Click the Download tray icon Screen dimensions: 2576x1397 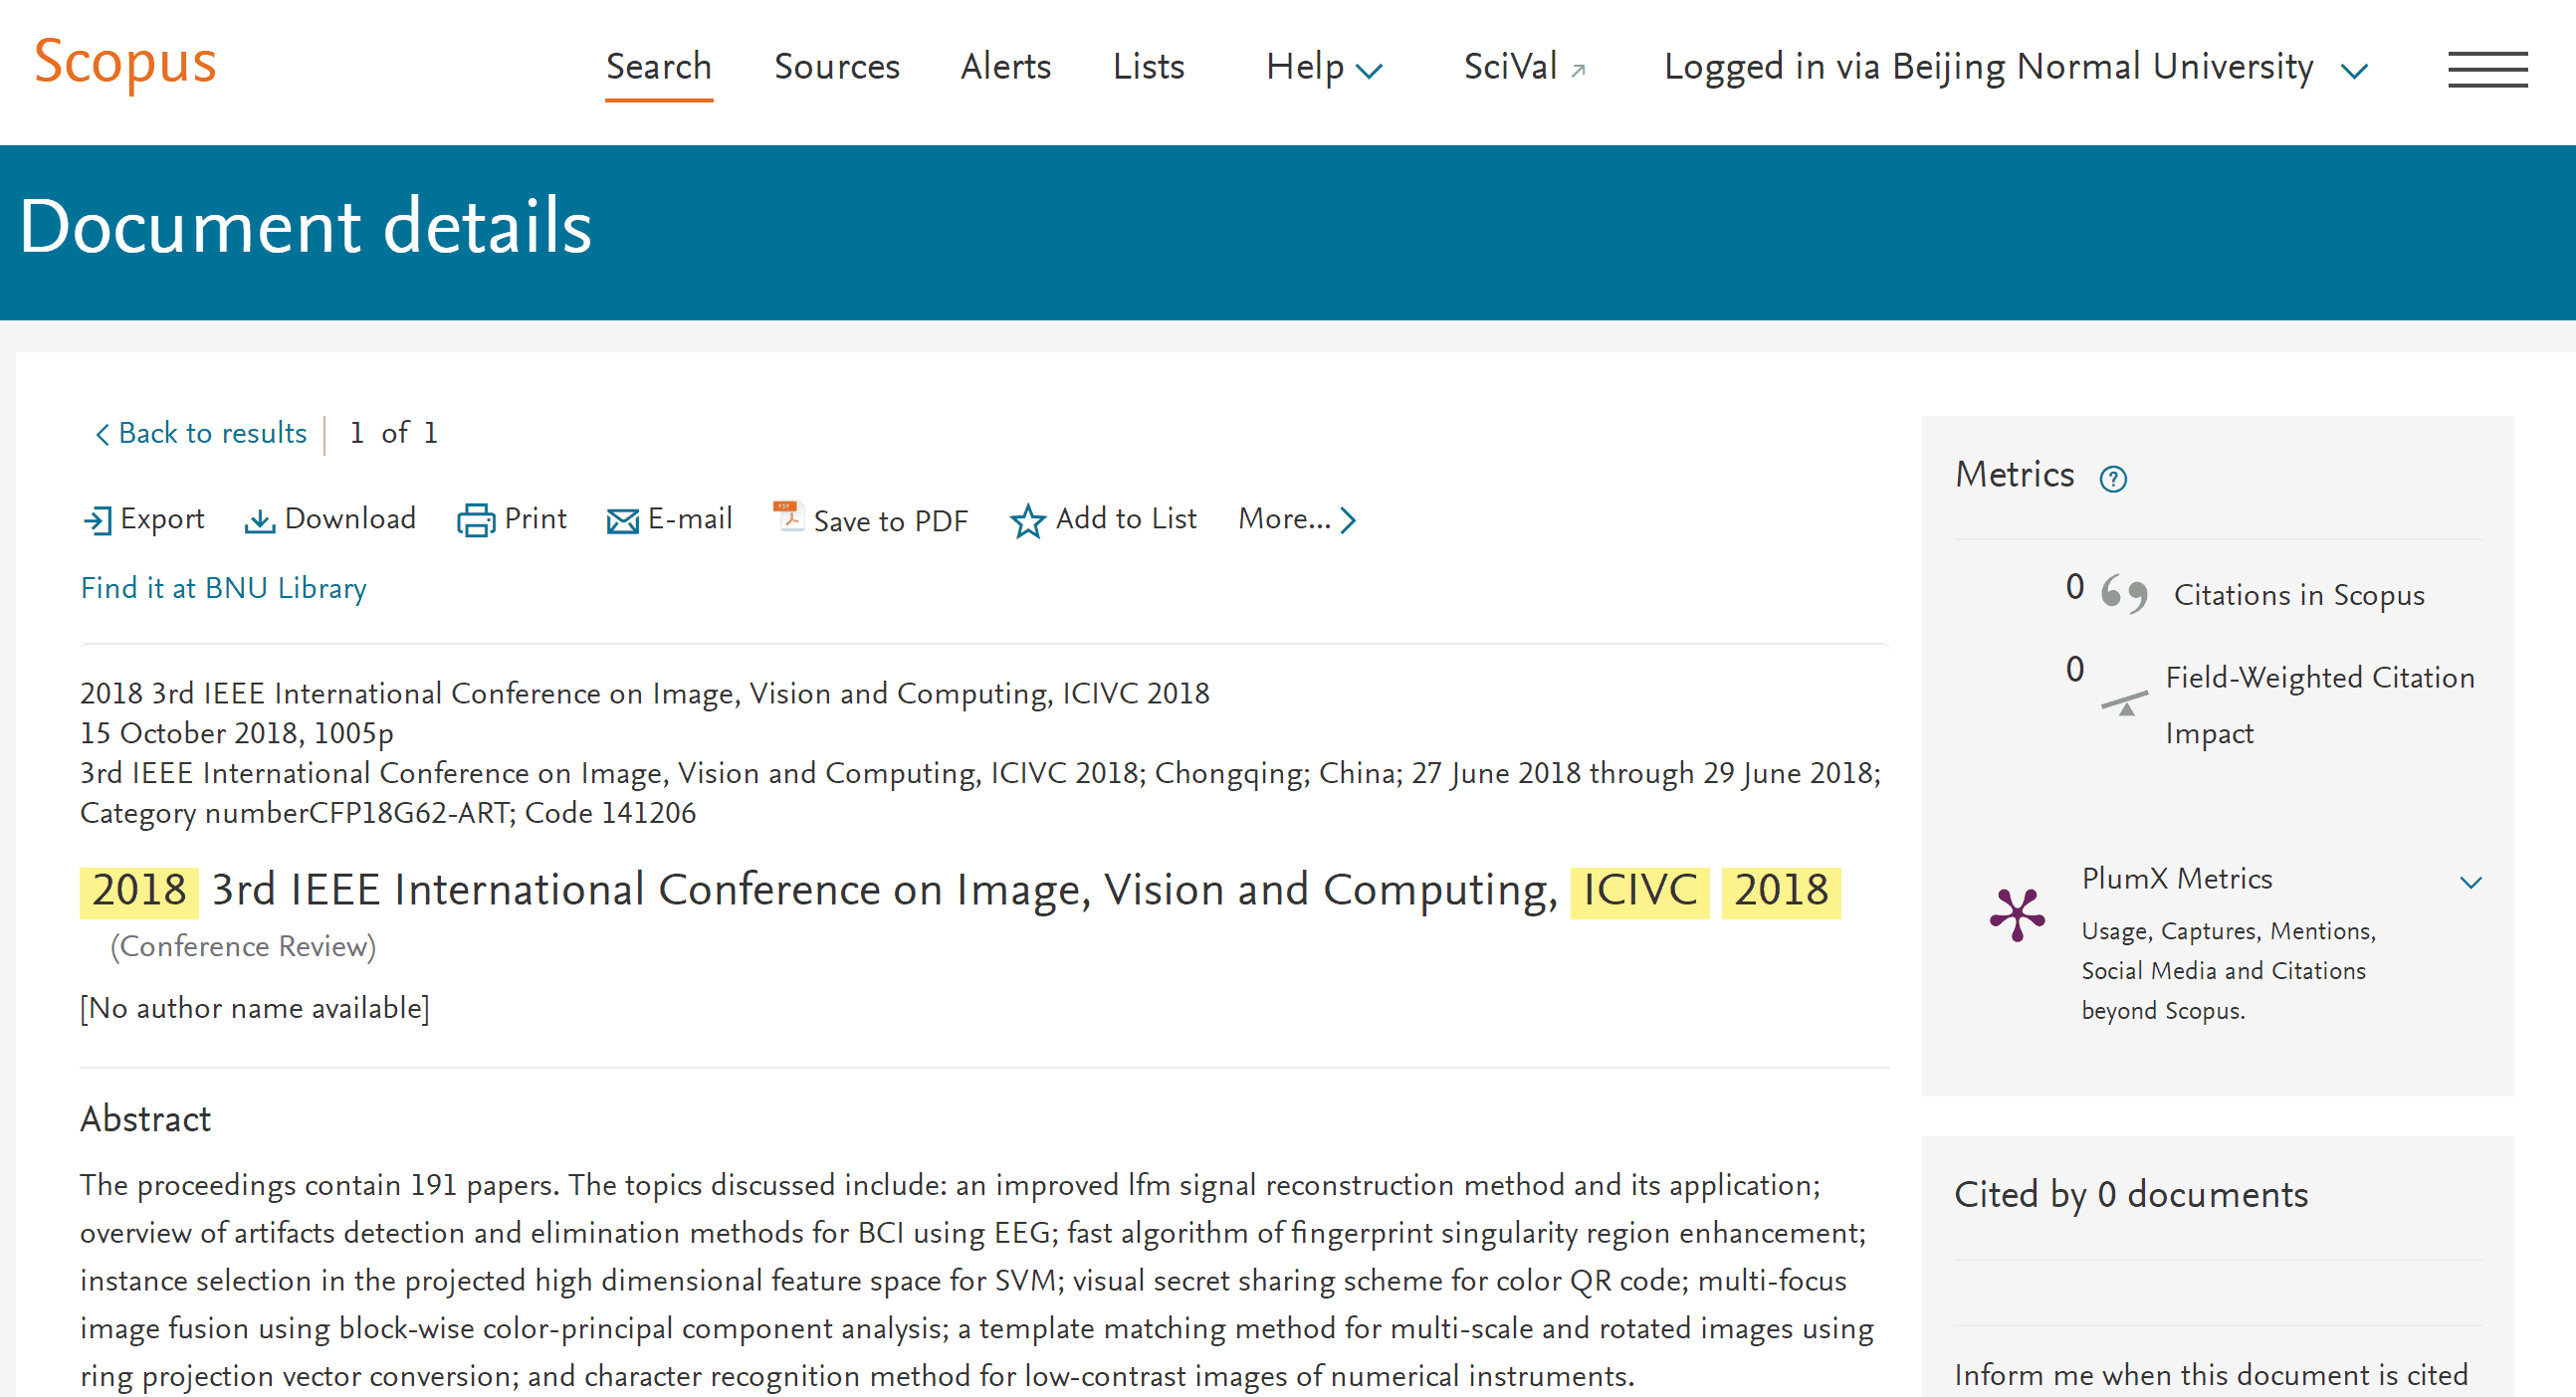pos(259,521)
